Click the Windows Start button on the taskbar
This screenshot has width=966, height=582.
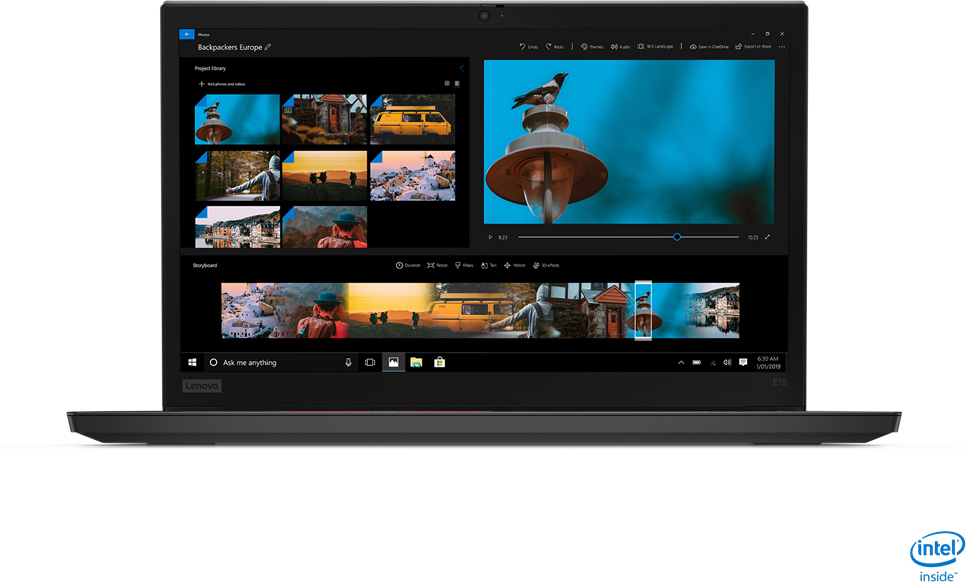(192, 362)
